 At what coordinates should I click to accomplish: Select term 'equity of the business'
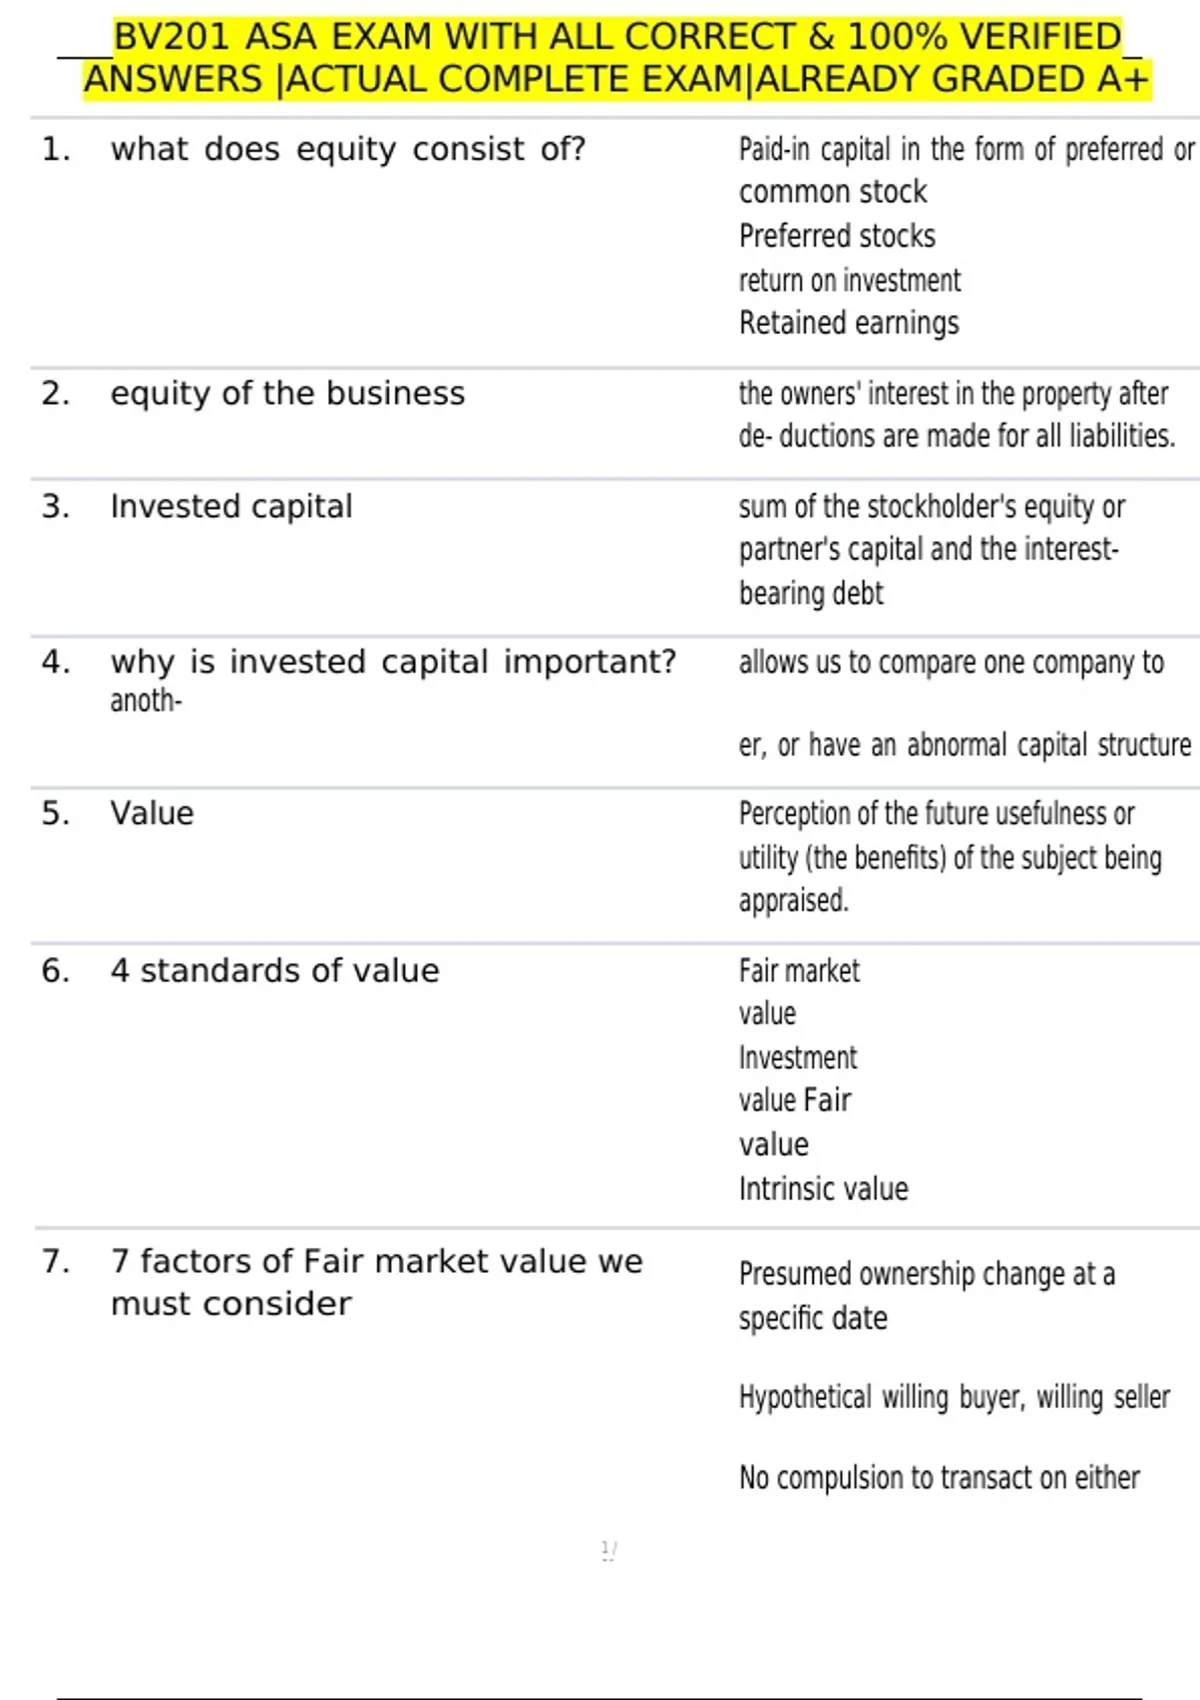point(287,394)
